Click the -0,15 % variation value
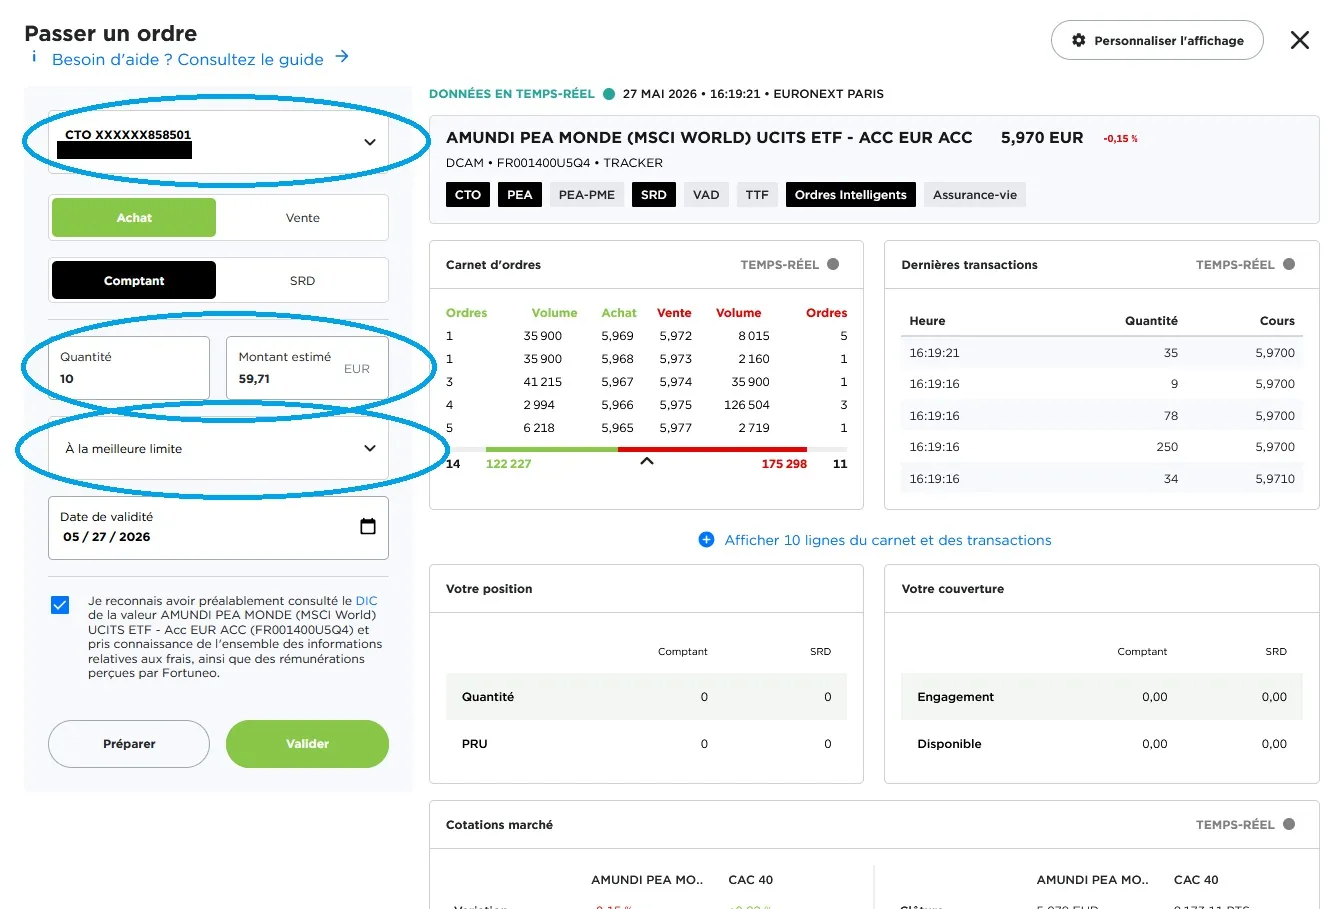Image resolution: width=1339 pixels, height=909 pixels. click(1120, 139)
